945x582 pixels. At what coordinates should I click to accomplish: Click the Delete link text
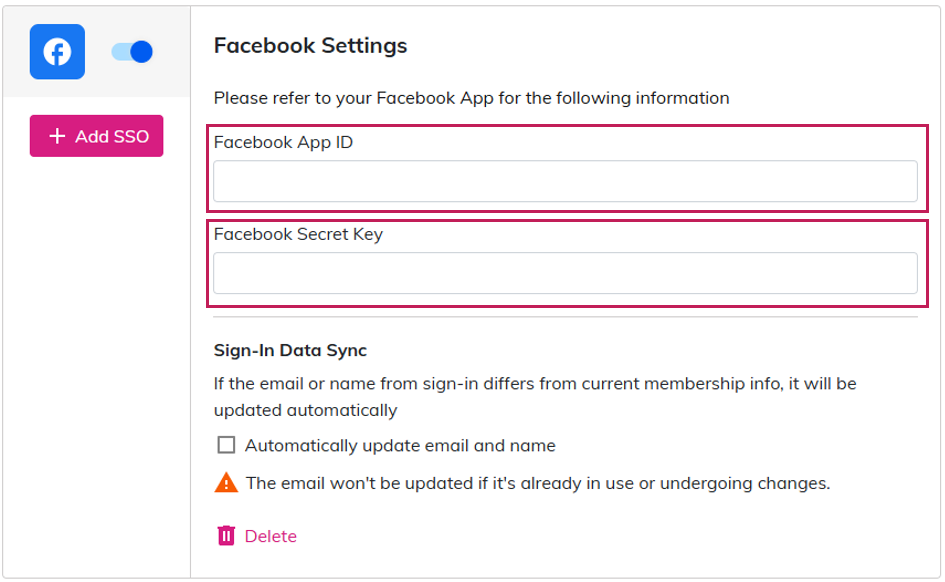tap(271, 536)
